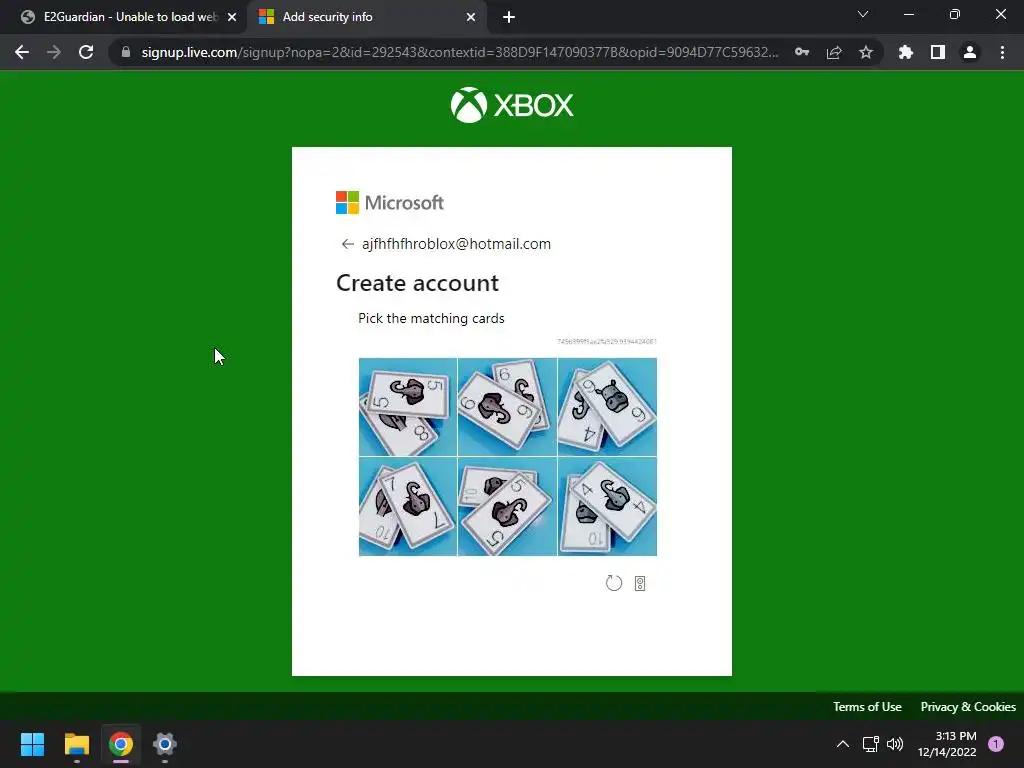The height and width of the screenshot is (768, 1024).
Task: Open the clock showing 3:13 PM
Action: (947, 744)
